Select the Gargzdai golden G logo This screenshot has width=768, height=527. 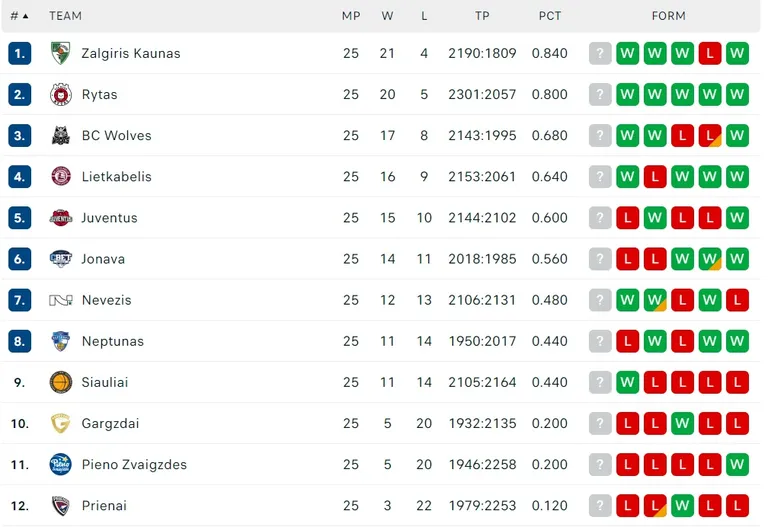point(61,423)
